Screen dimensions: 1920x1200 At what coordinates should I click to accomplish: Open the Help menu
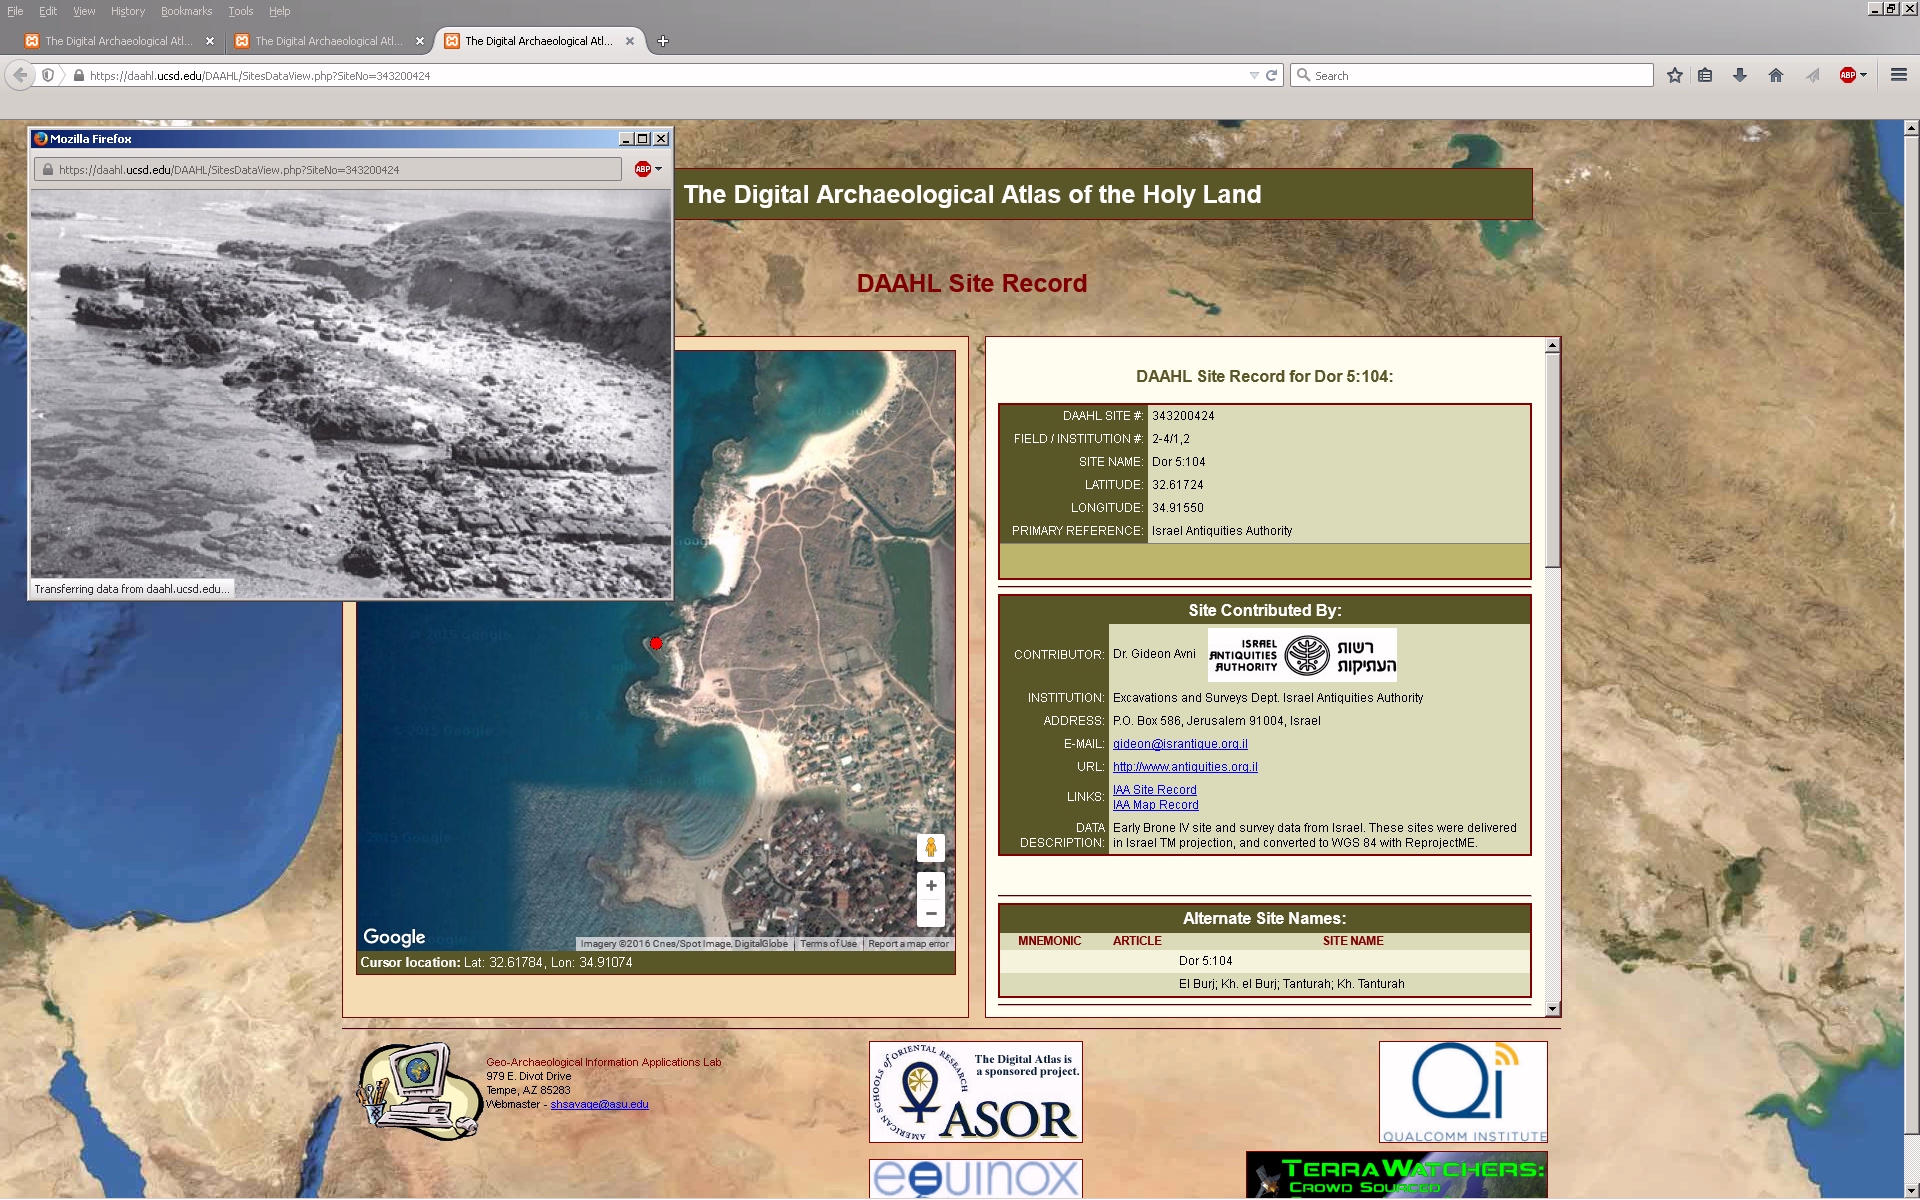click(279, 11)
